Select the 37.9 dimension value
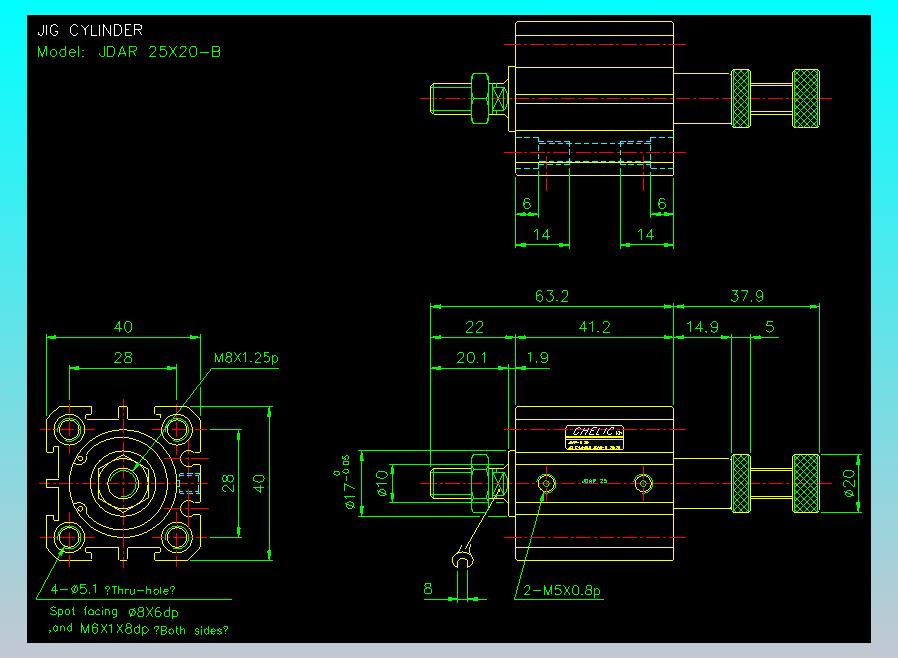898x658 pixels. click(747, 296)
